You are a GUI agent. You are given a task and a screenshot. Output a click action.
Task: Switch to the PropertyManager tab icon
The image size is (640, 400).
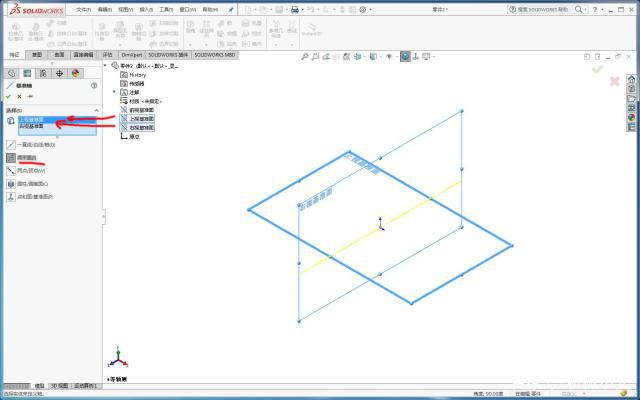coord(27,73)
